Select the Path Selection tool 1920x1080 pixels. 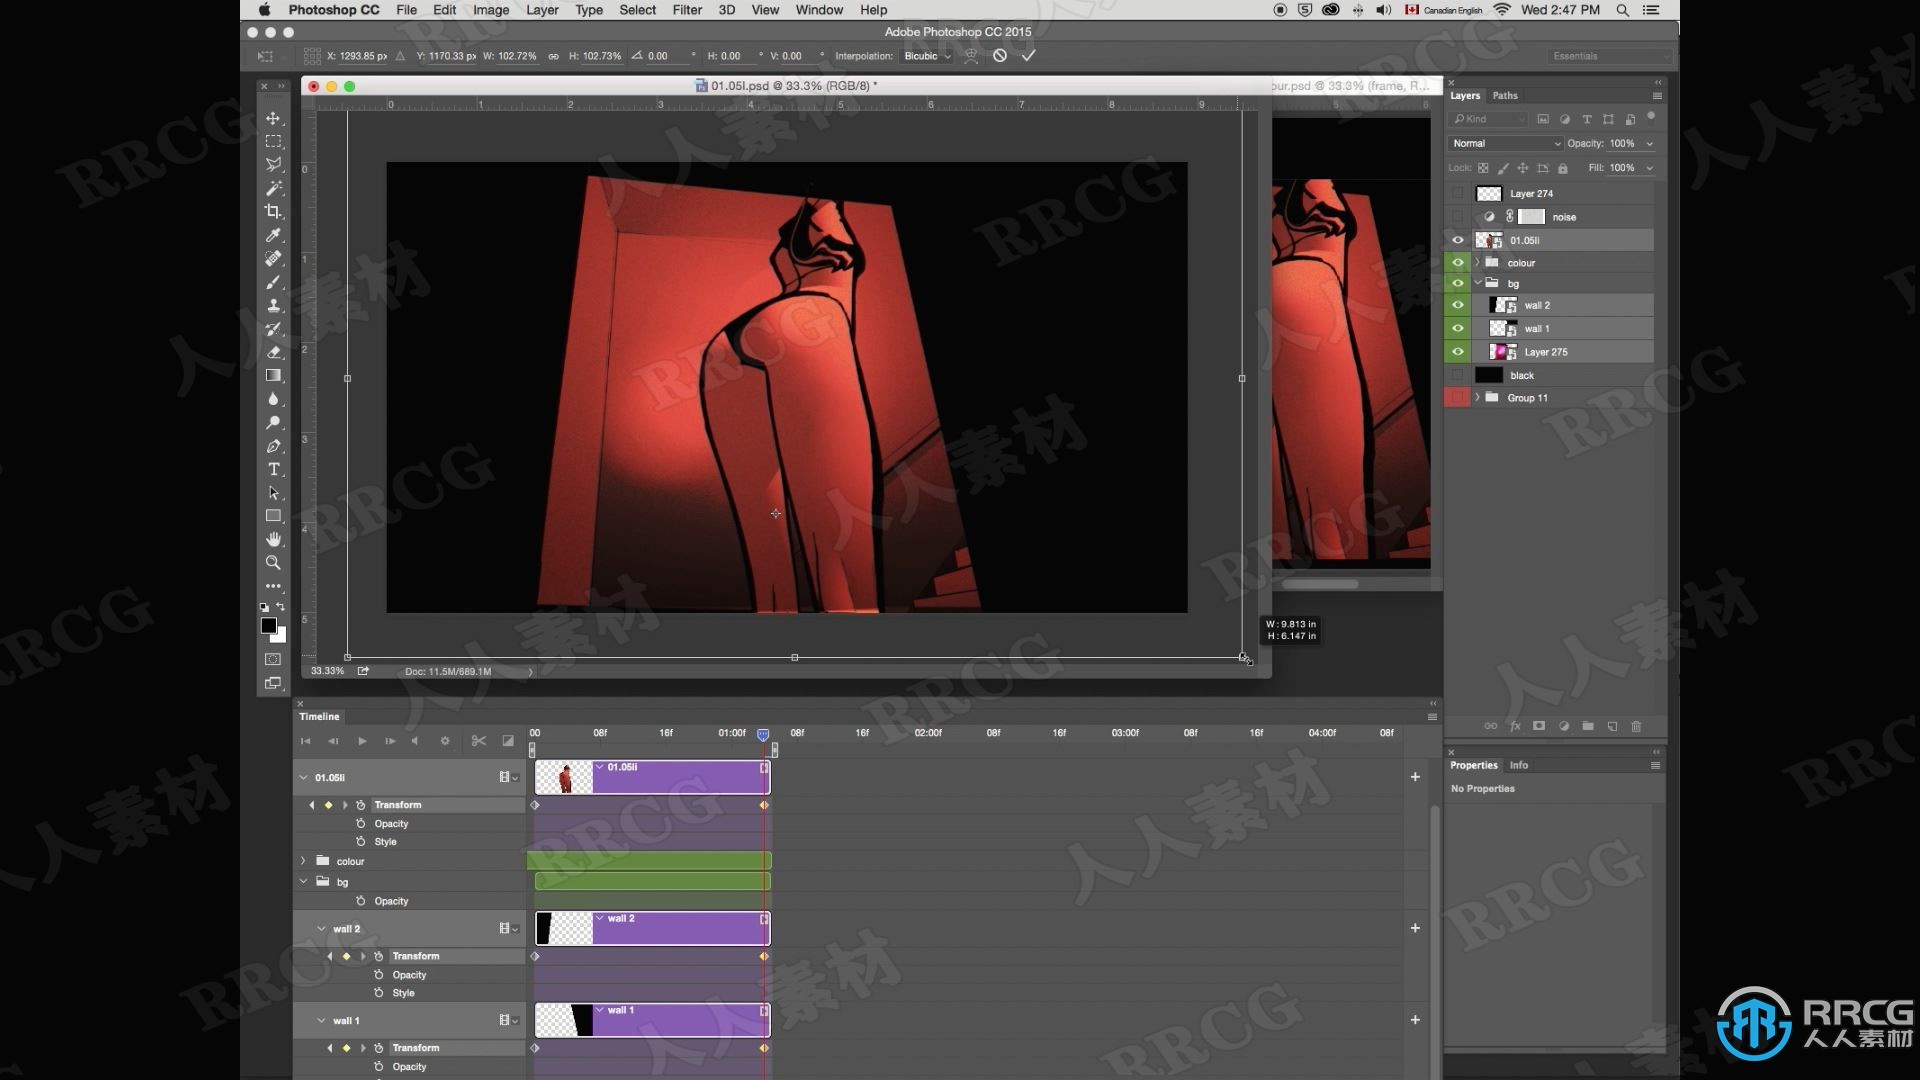point(273,493)
